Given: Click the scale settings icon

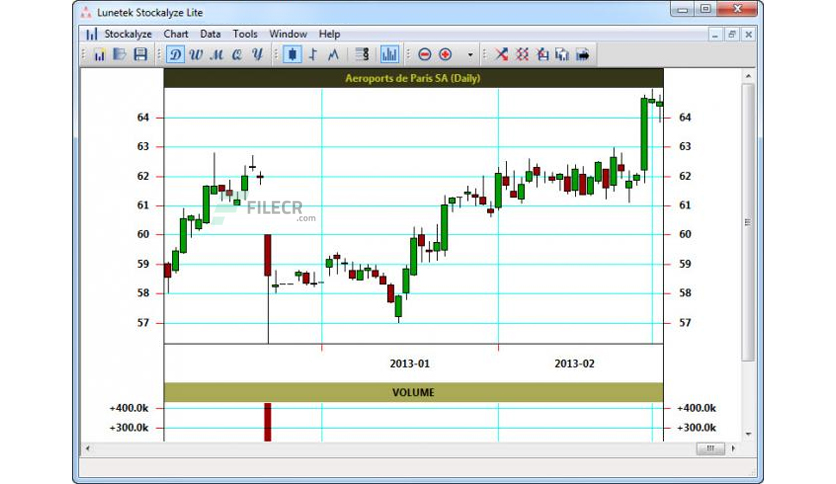Looking at the screenshot, I should [362, 54].
